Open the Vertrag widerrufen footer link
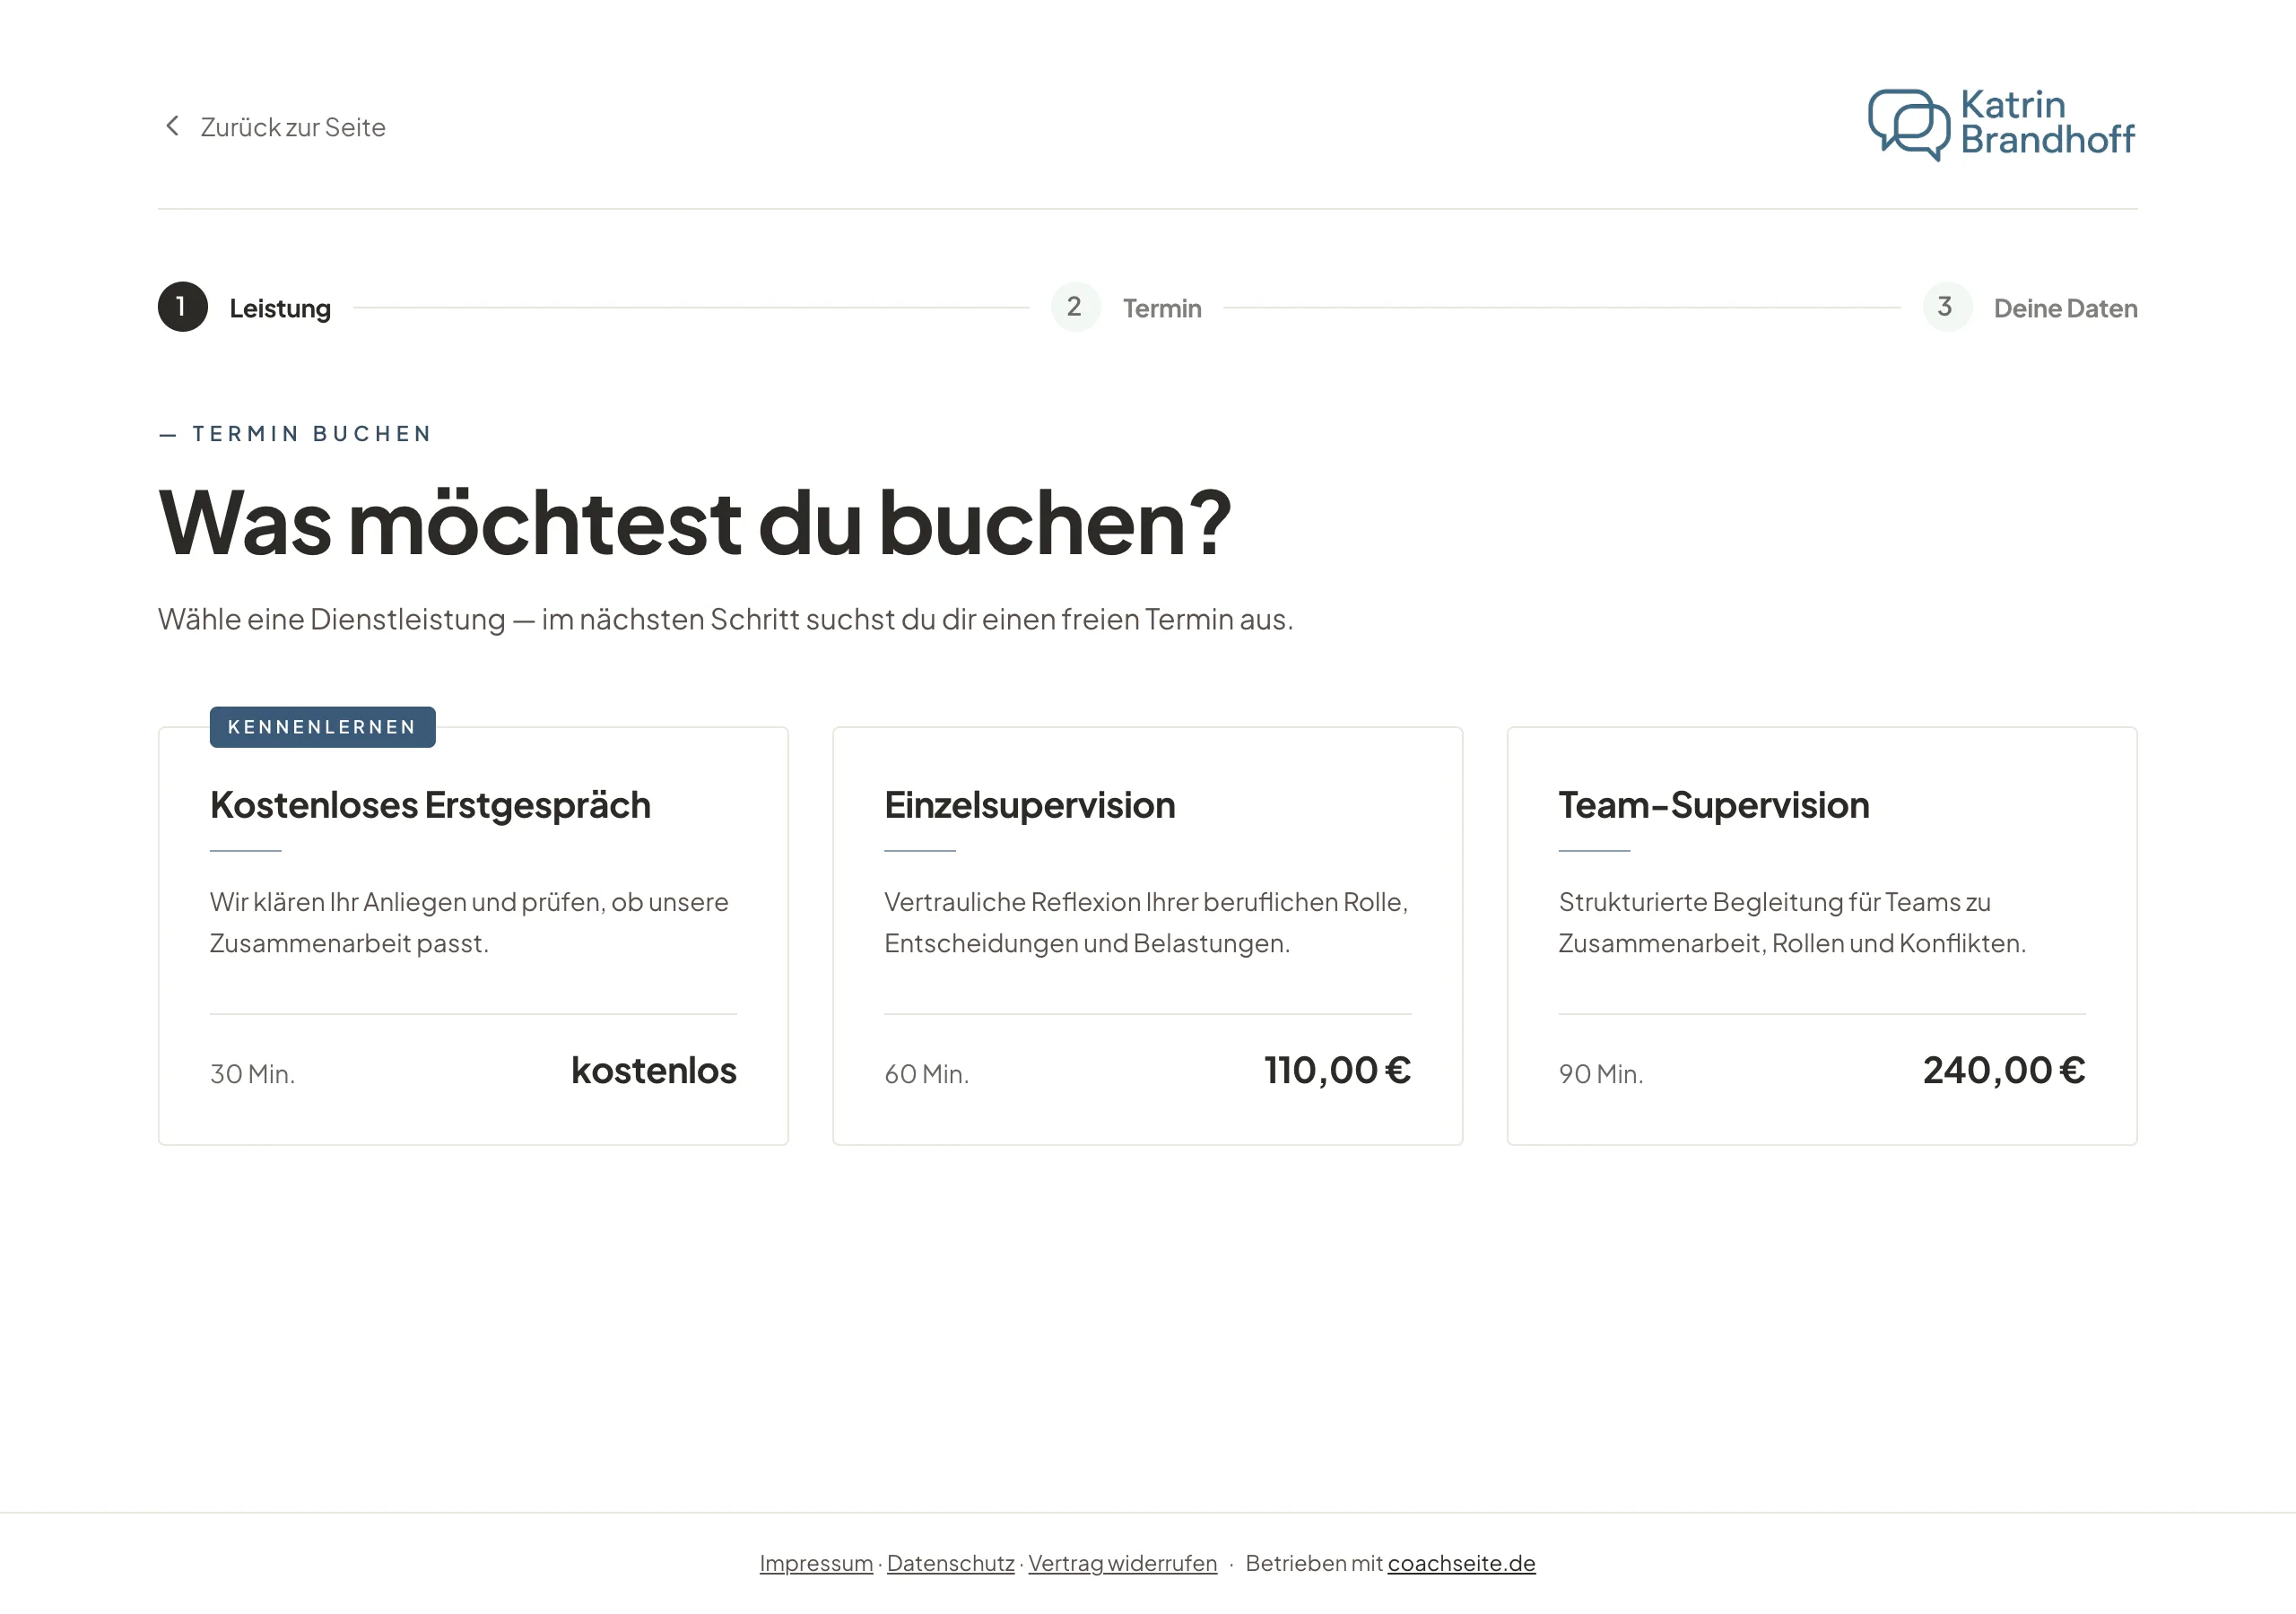Screen dimensions: 2296x1614 pyautogui.click(x=1122, y=1563)
